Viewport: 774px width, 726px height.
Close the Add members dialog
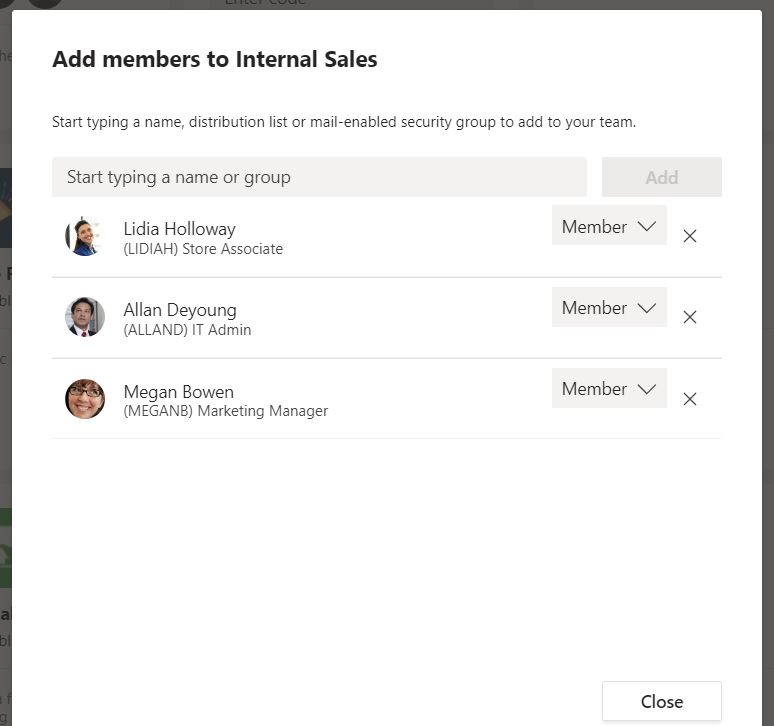[x=661, y=701]
